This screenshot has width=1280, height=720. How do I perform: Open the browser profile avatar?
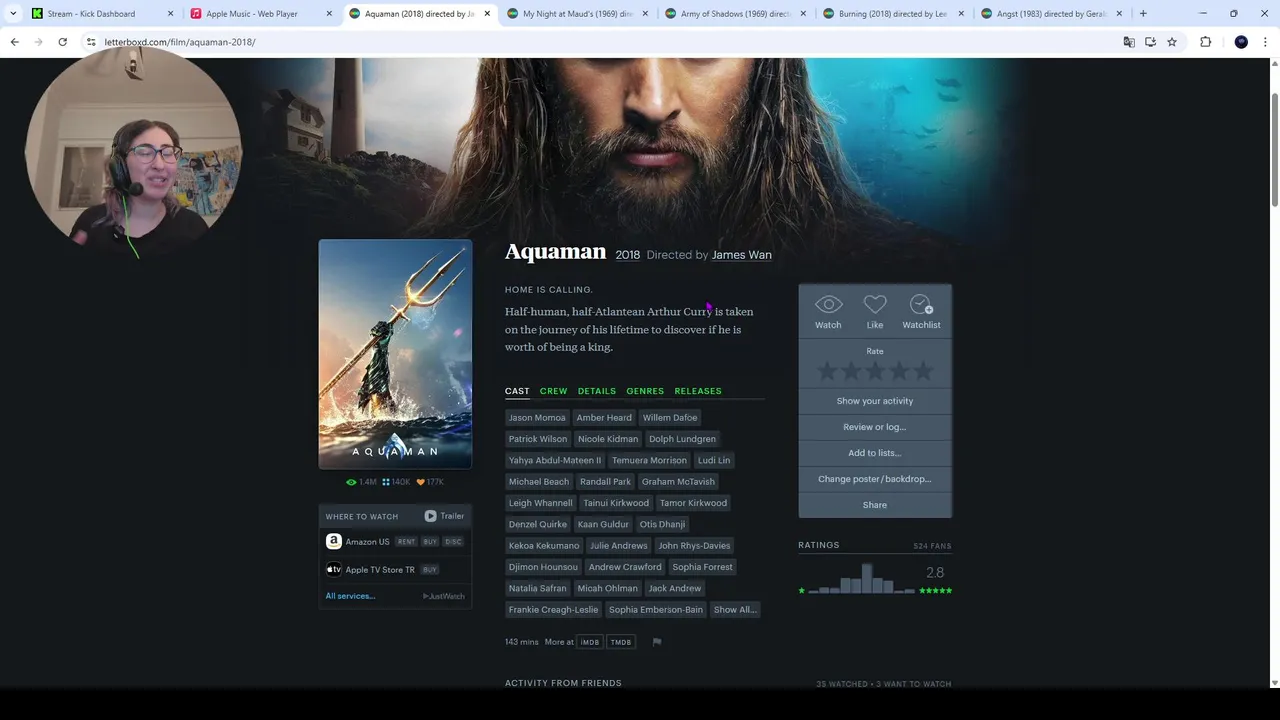[1241, 42]
